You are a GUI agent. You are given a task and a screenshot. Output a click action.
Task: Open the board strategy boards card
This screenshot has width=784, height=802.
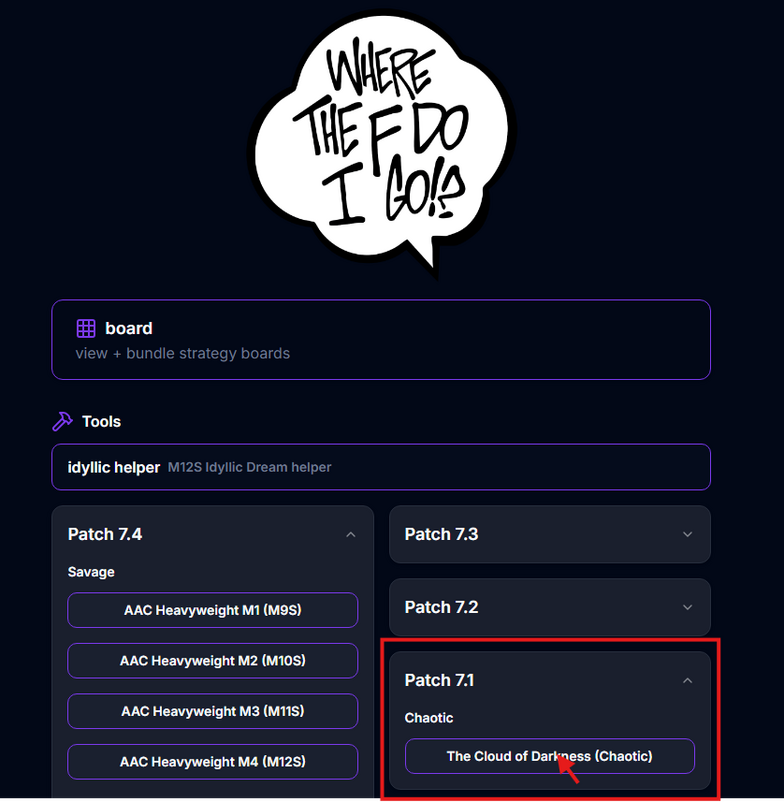pyautogui.click(x=381, y=340)
